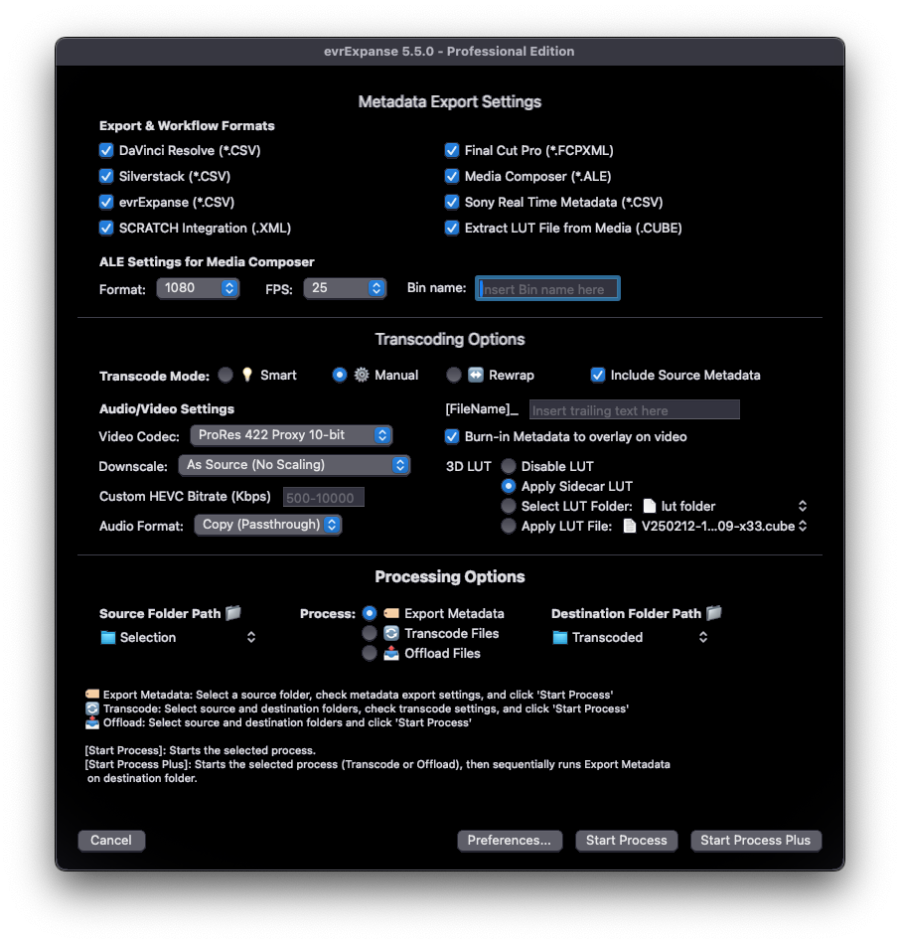Click the Custom HEVC Bitrate field

pyautogui.click(x=323, y=497)
